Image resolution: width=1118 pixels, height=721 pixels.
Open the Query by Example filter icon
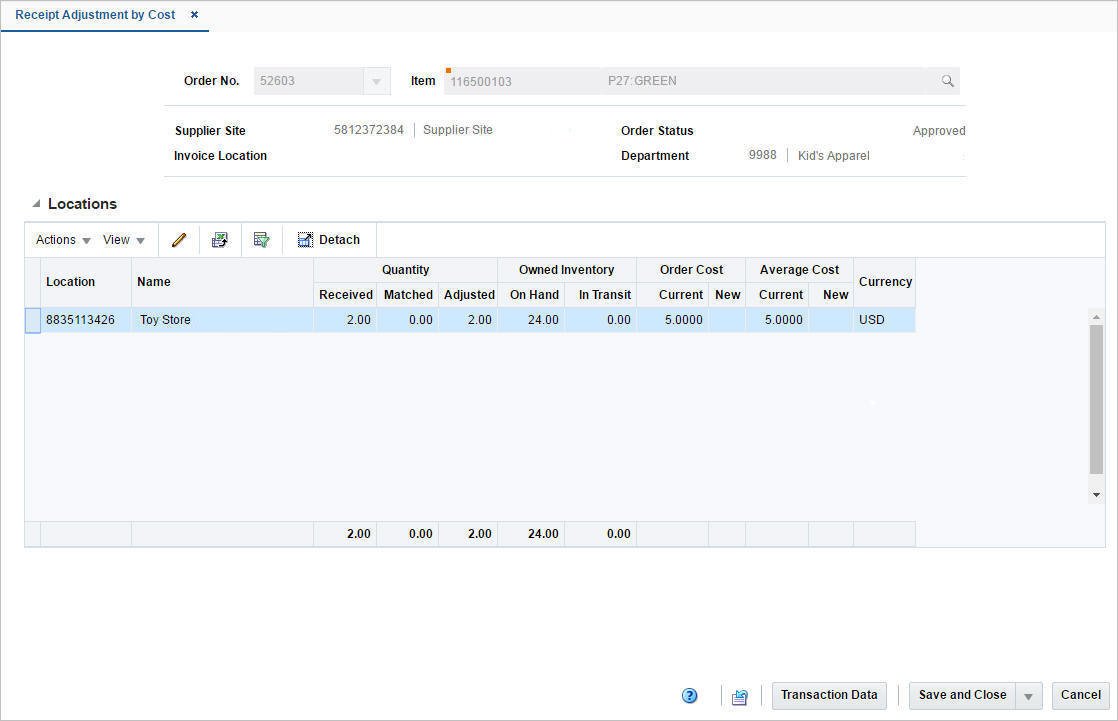pyautogui.click(x=261, y=239)
